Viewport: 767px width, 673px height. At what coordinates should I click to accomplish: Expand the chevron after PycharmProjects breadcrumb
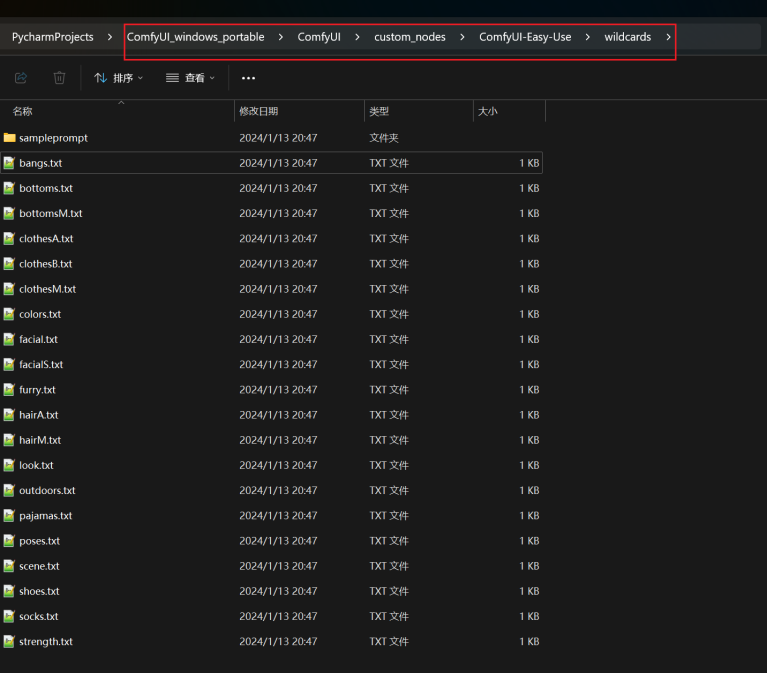point(109,37)
